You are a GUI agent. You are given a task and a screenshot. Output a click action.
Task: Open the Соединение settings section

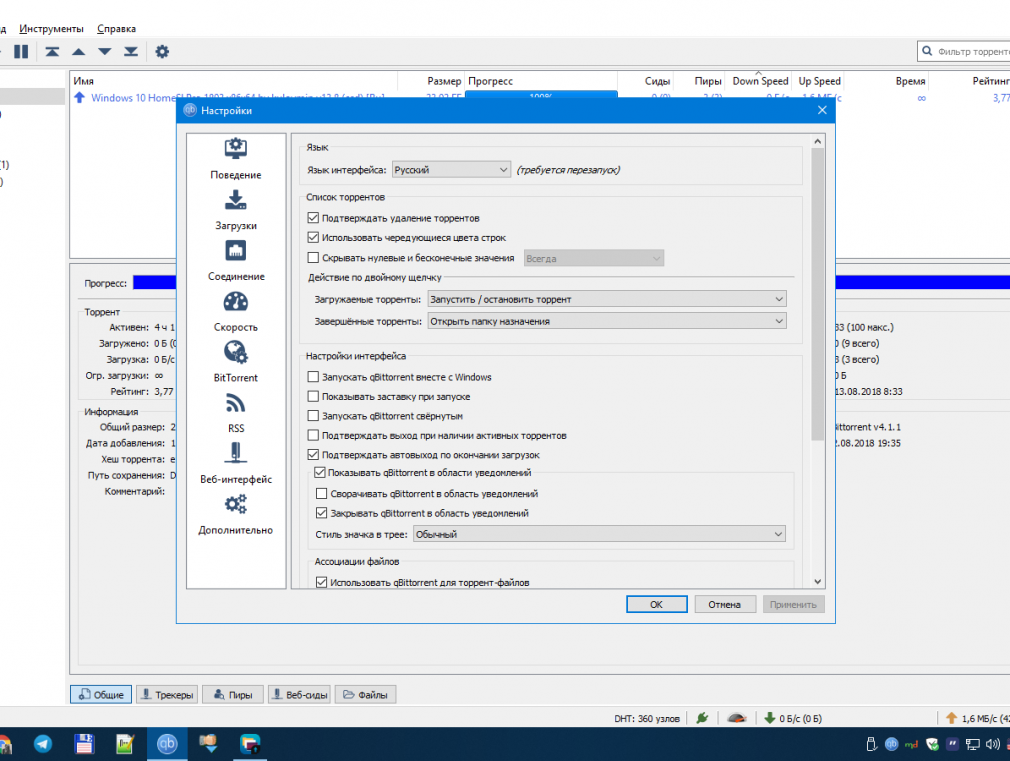pos(236,260)
